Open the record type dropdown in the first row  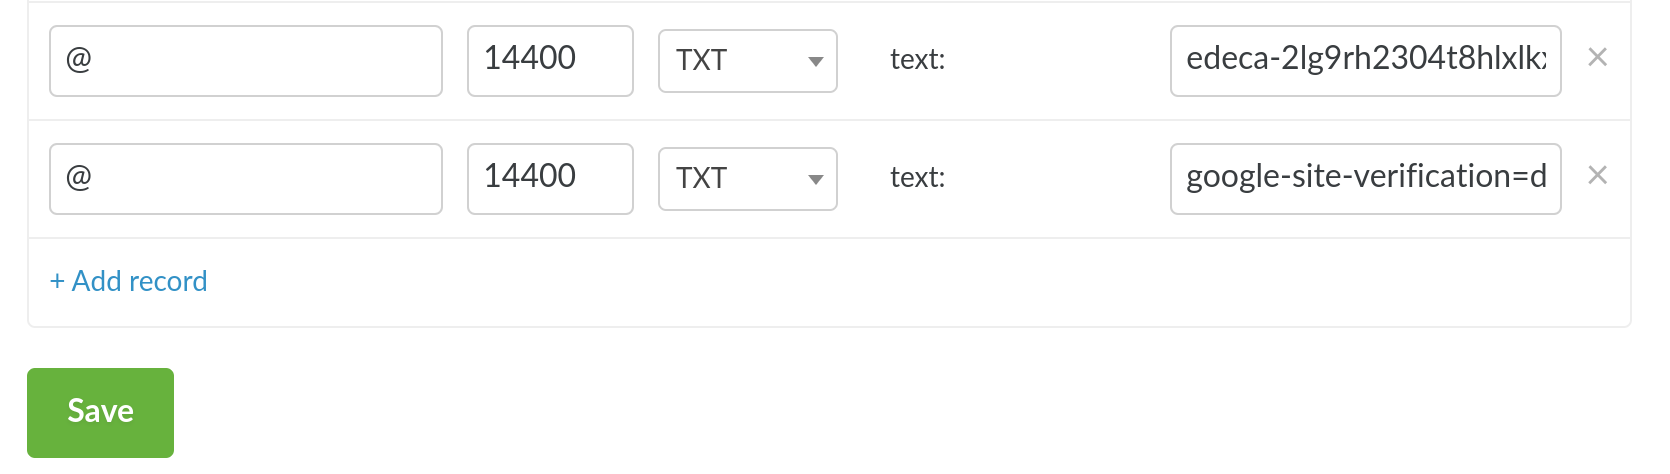click(747, 61)
